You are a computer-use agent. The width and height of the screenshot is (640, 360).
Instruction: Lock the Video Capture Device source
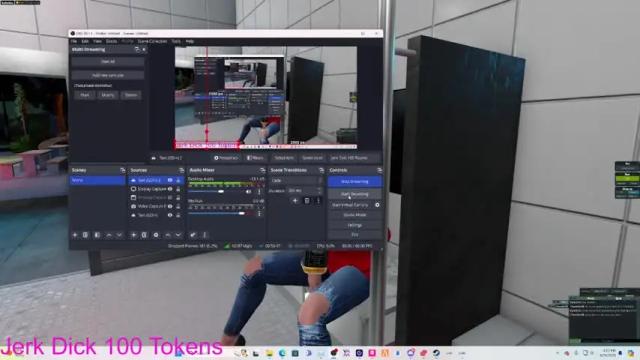(x=178, y=206)
